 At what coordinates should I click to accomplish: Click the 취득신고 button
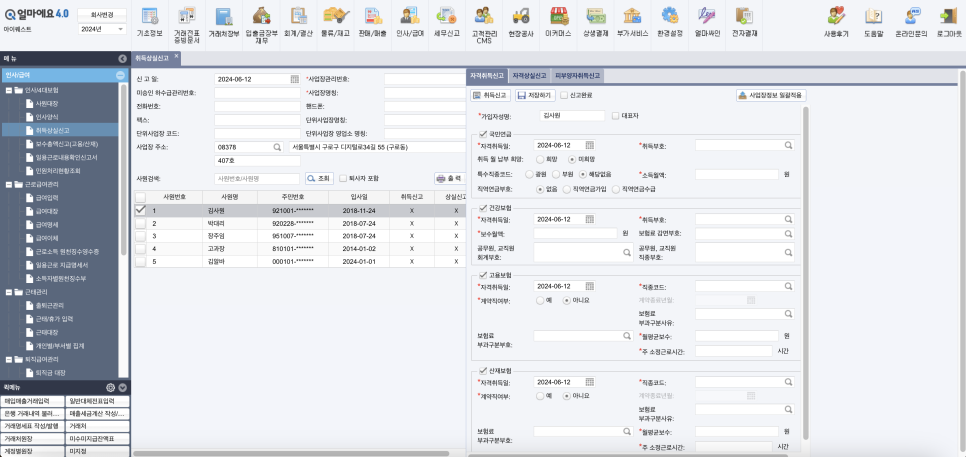click(490, 95)
